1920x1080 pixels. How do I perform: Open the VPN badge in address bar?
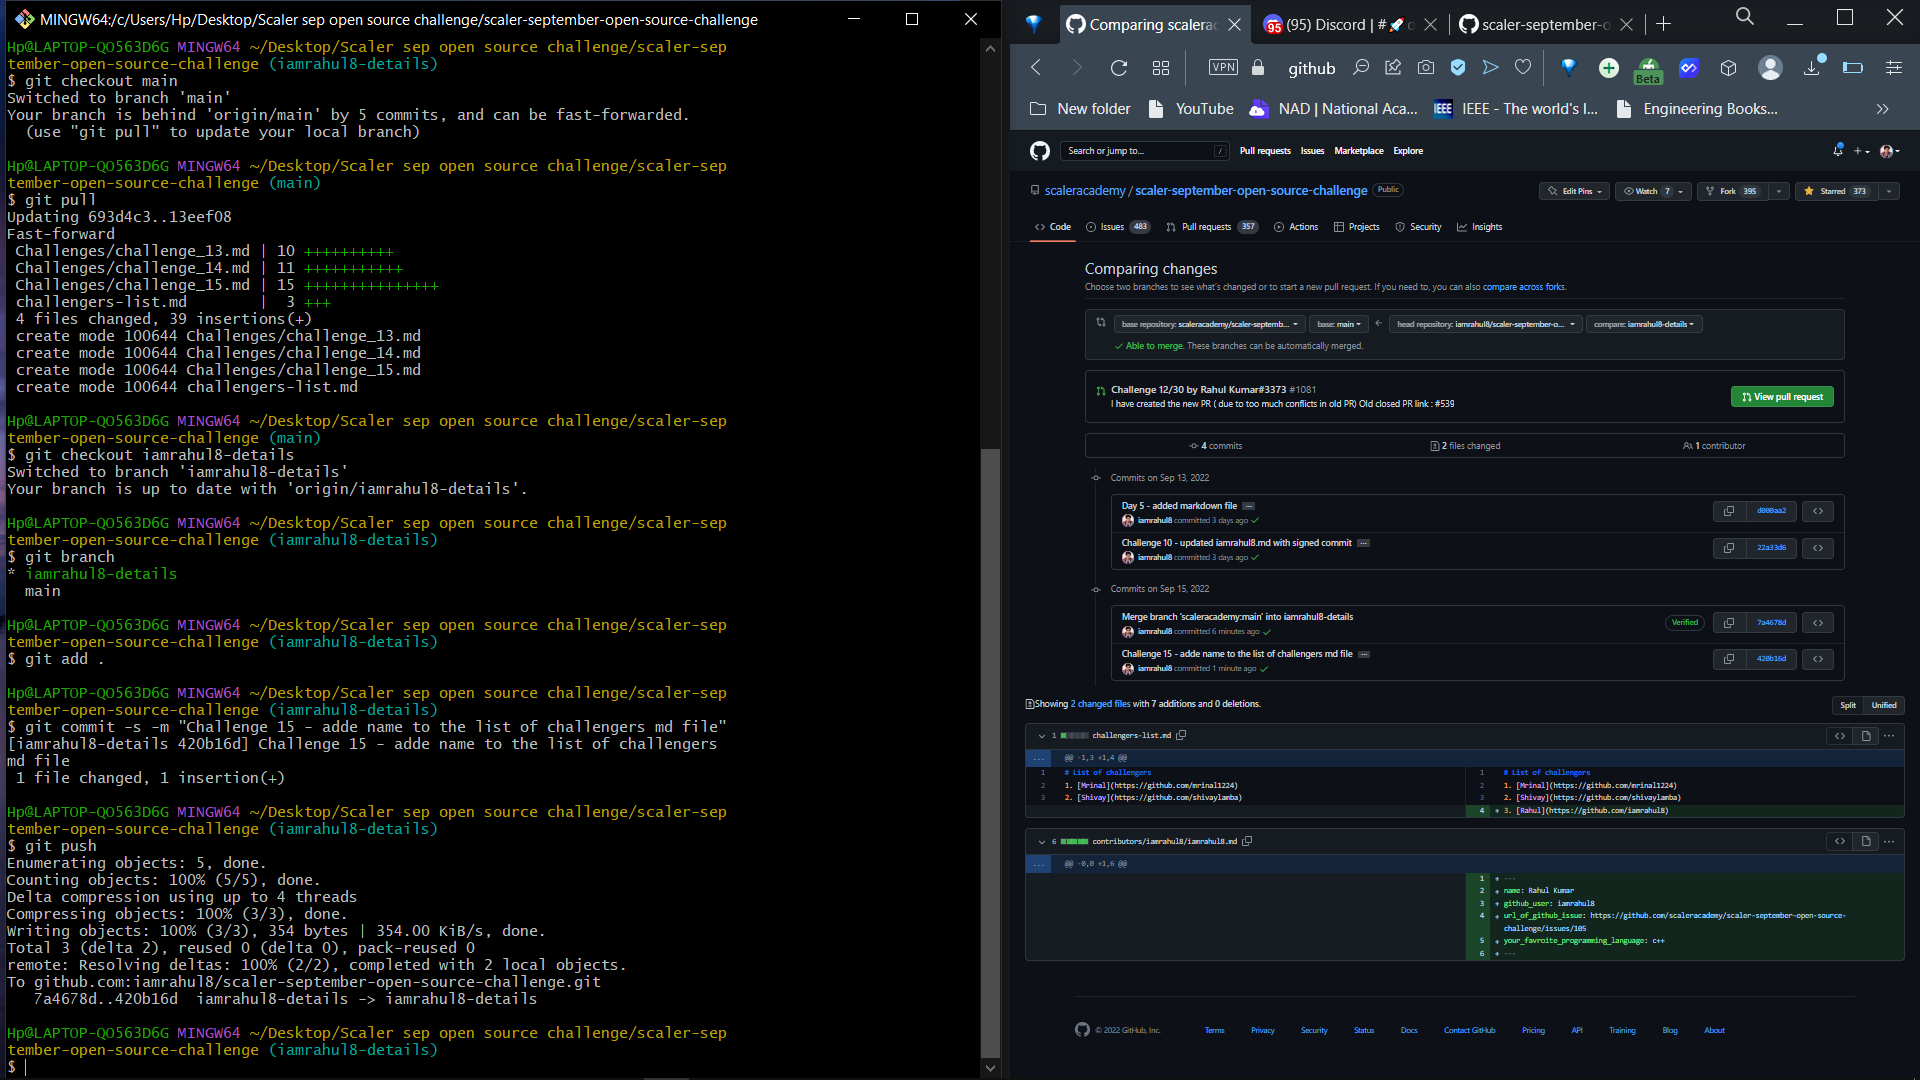click(1222, 68)
